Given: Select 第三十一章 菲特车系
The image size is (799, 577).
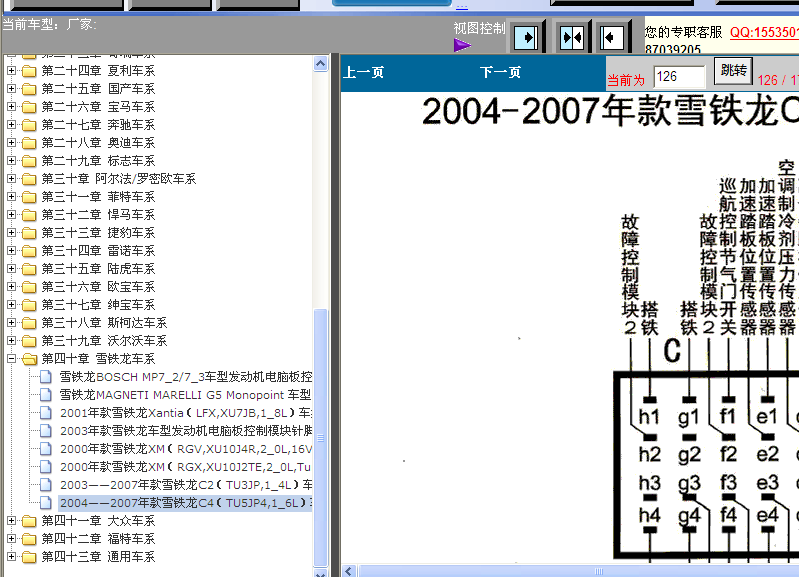Looking at the screenshot, I should (98, 197).
